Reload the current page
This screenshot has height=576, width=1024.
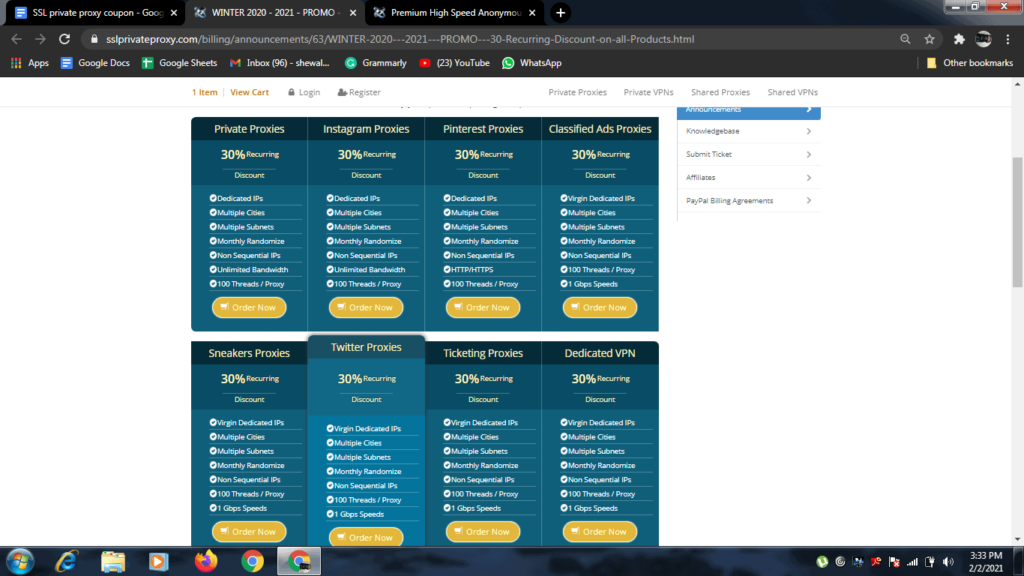click(64, 39)
